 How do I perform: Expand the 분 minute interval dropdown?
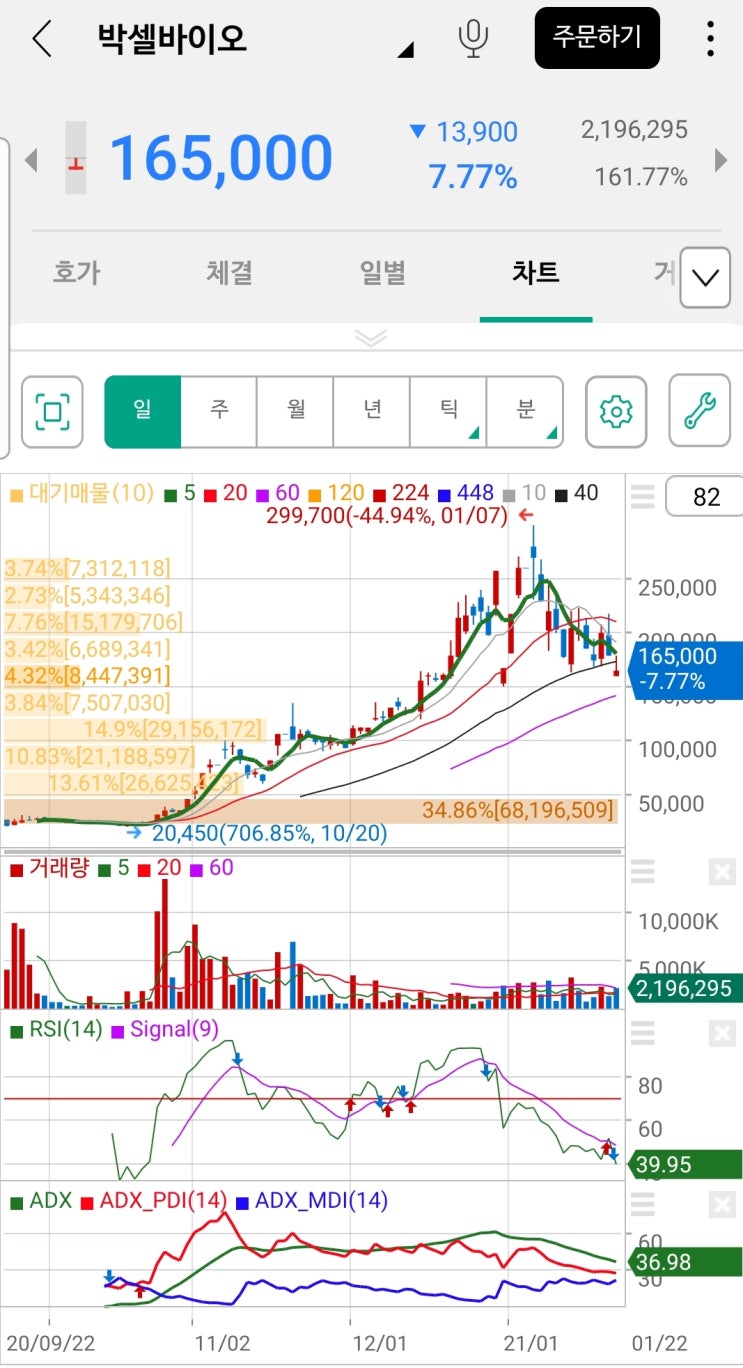coord(525,412)
